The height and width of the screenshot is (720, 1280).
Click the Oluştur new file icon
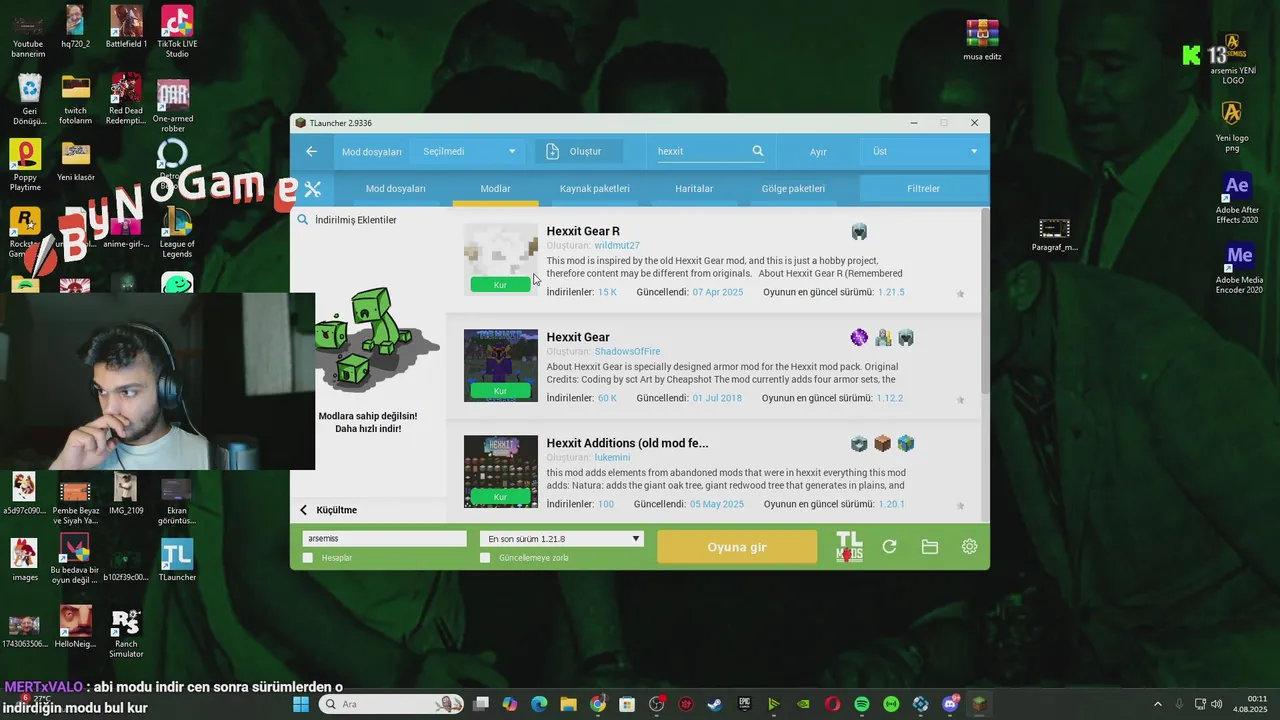click(x=552, y=151)
